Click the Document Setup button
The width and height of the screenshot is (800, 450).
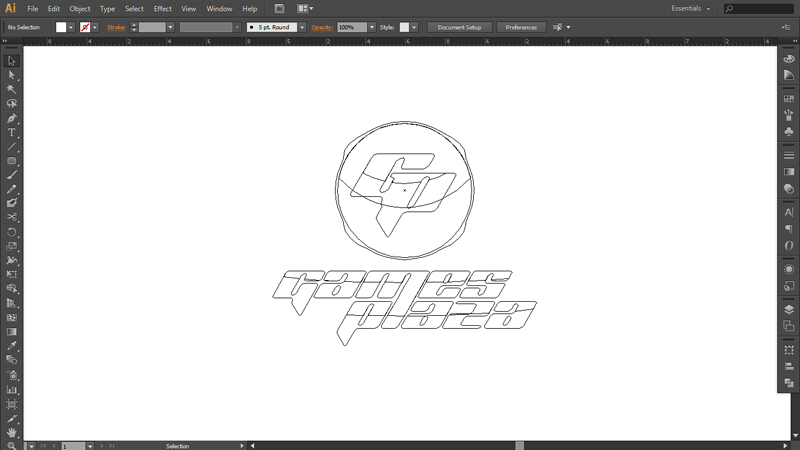[x=460, y=27]
